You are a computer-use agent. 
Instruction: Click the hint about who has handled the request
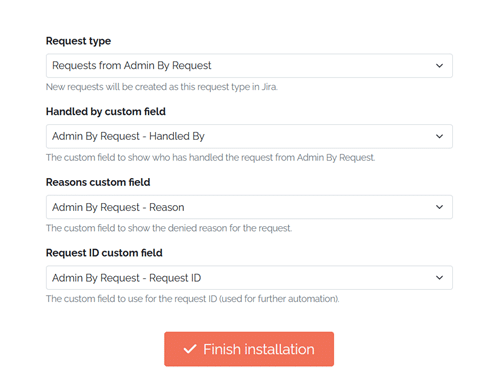[x=210, y=157]
